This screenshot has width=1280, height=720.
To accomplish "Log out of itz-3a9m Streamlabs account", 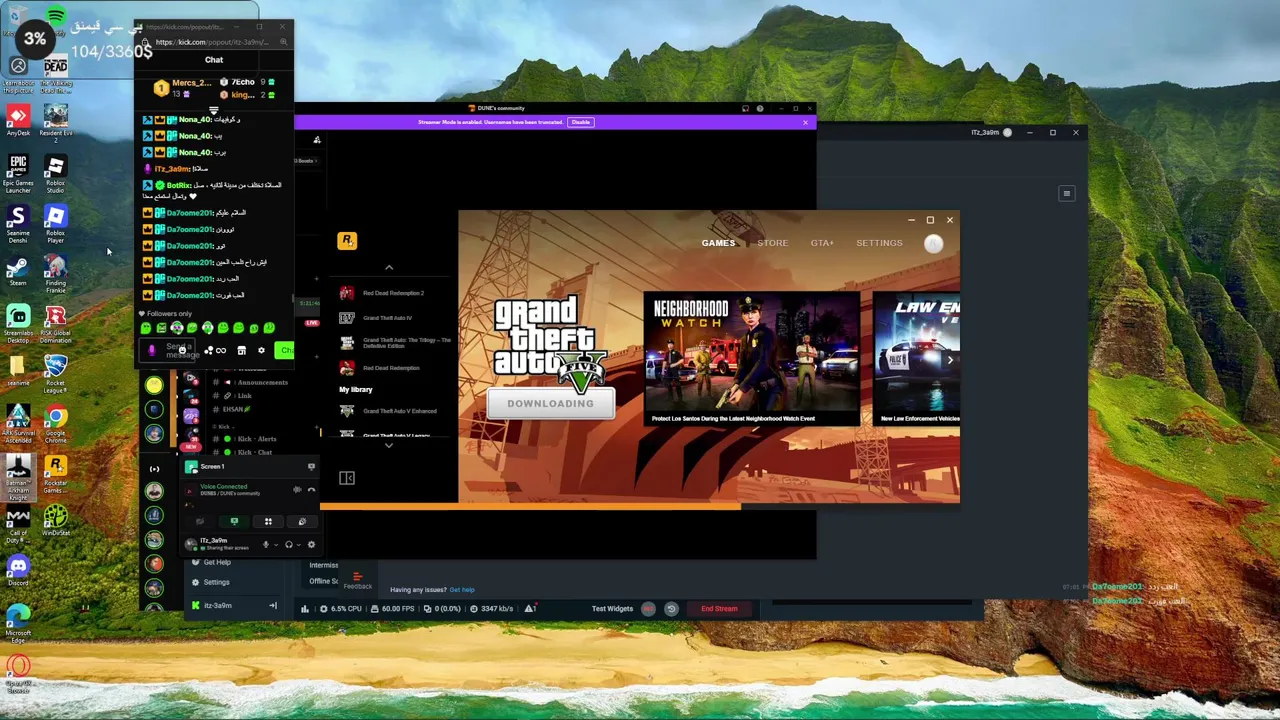I will (x=273, y=606).
